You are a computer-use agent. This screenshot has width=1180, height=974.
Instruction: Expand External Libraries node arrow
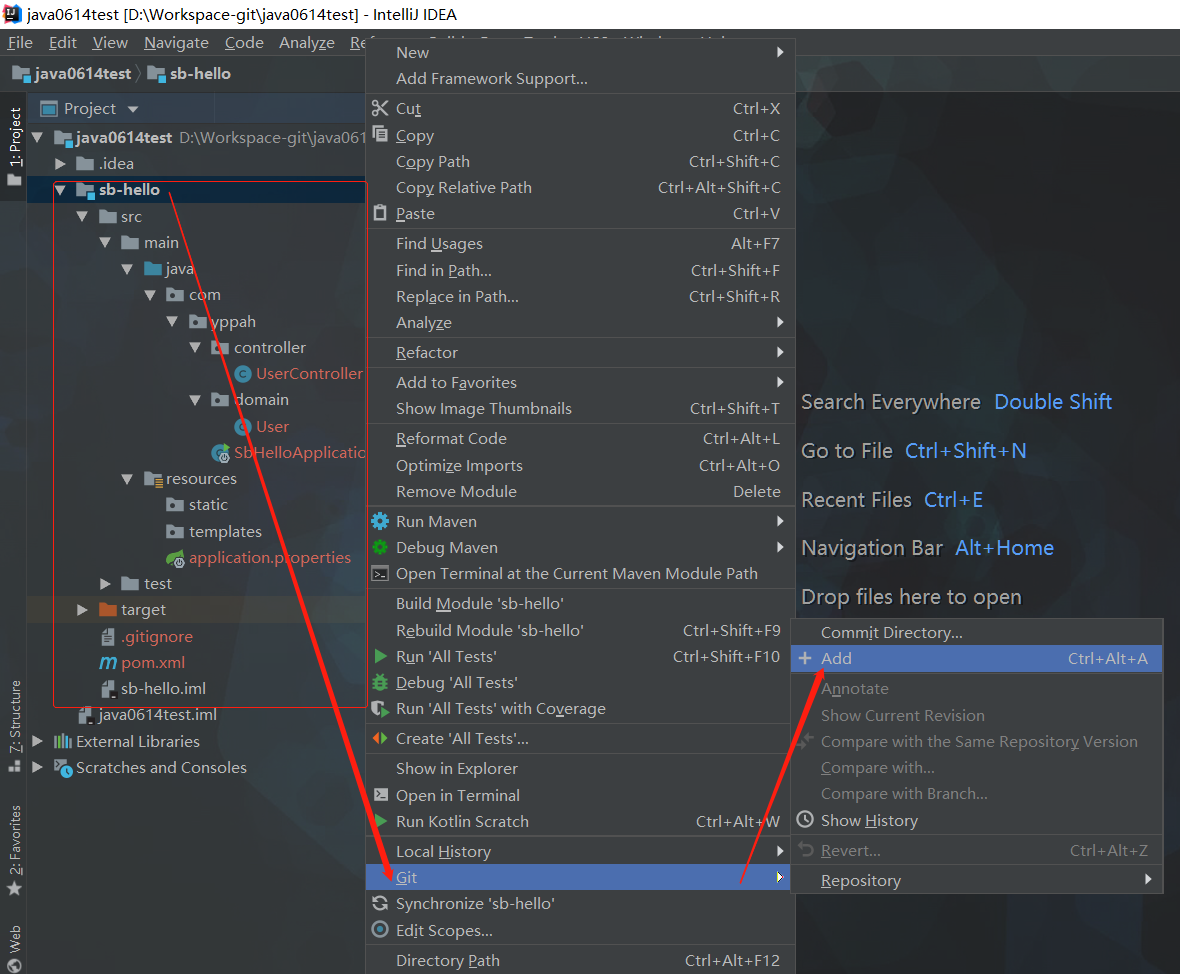click(38, 742)
